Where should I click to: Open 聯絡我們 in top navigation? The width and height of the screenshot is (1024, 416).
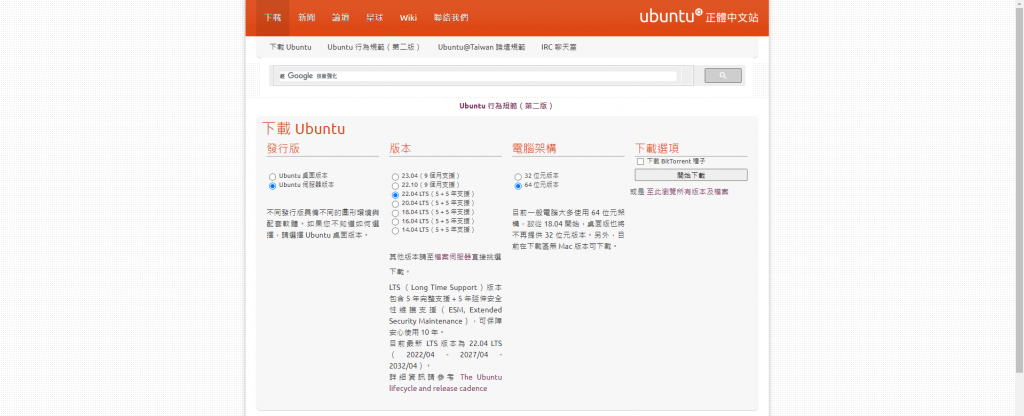point(451,18)
